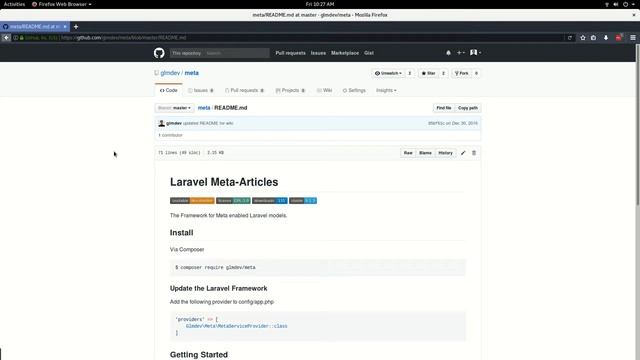Click the Firefox back arrow button

click(x=6, y=38)
